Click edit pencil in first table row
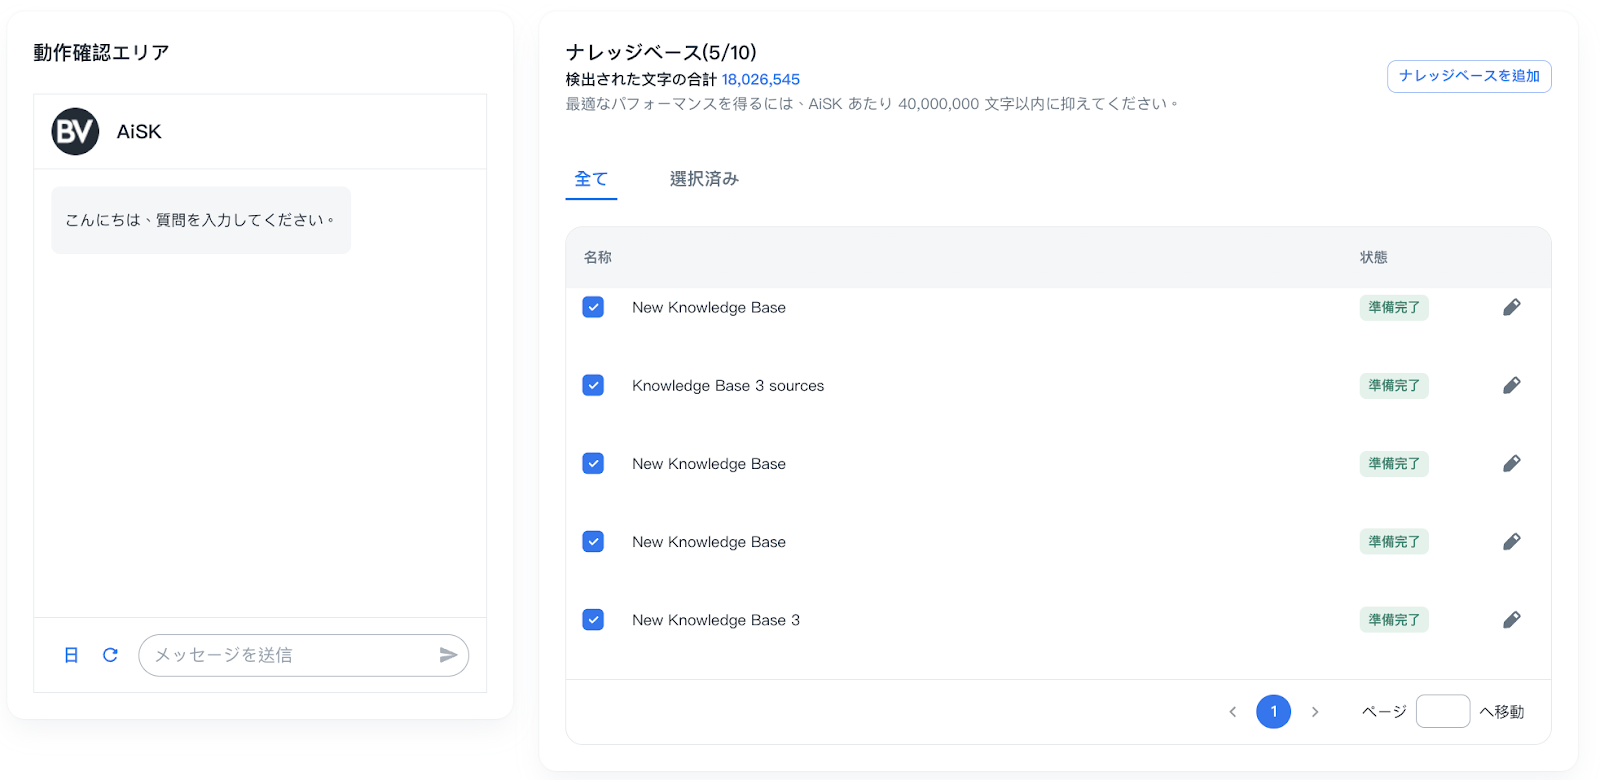The height and width of the screenshot is (780, 1600). coord(1511,308)
